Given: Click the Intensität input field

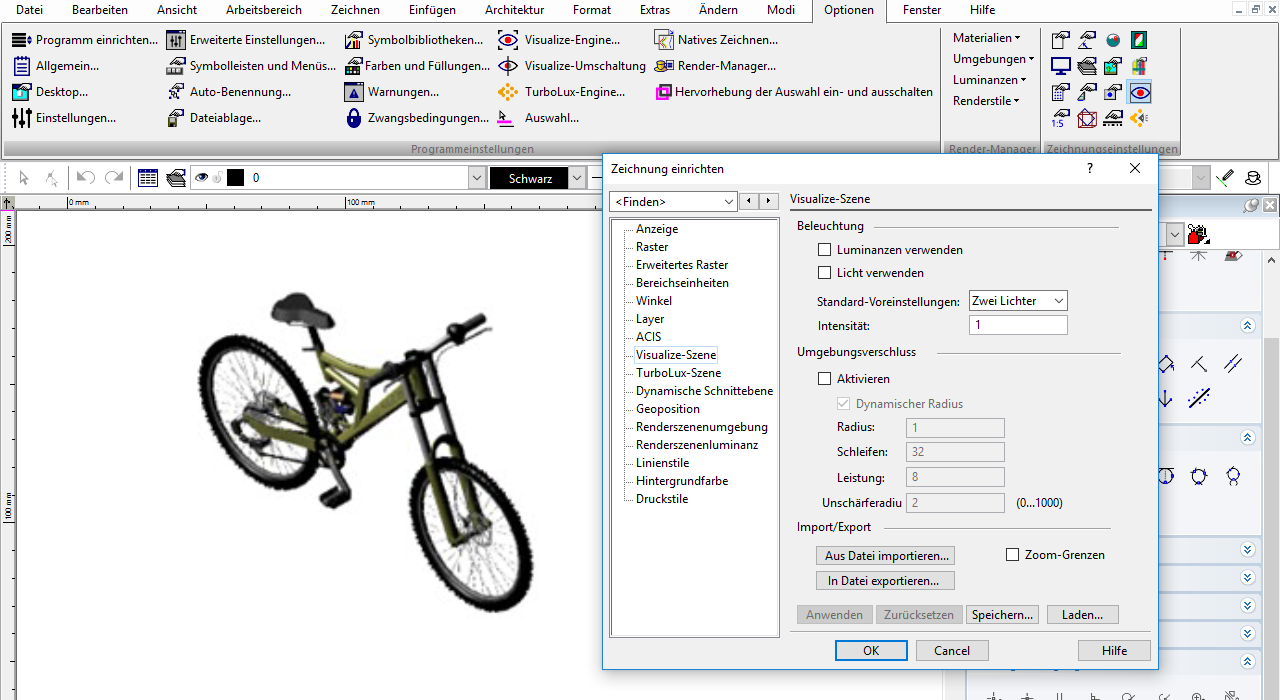Looking at the screenshot, I should 1018,325.
